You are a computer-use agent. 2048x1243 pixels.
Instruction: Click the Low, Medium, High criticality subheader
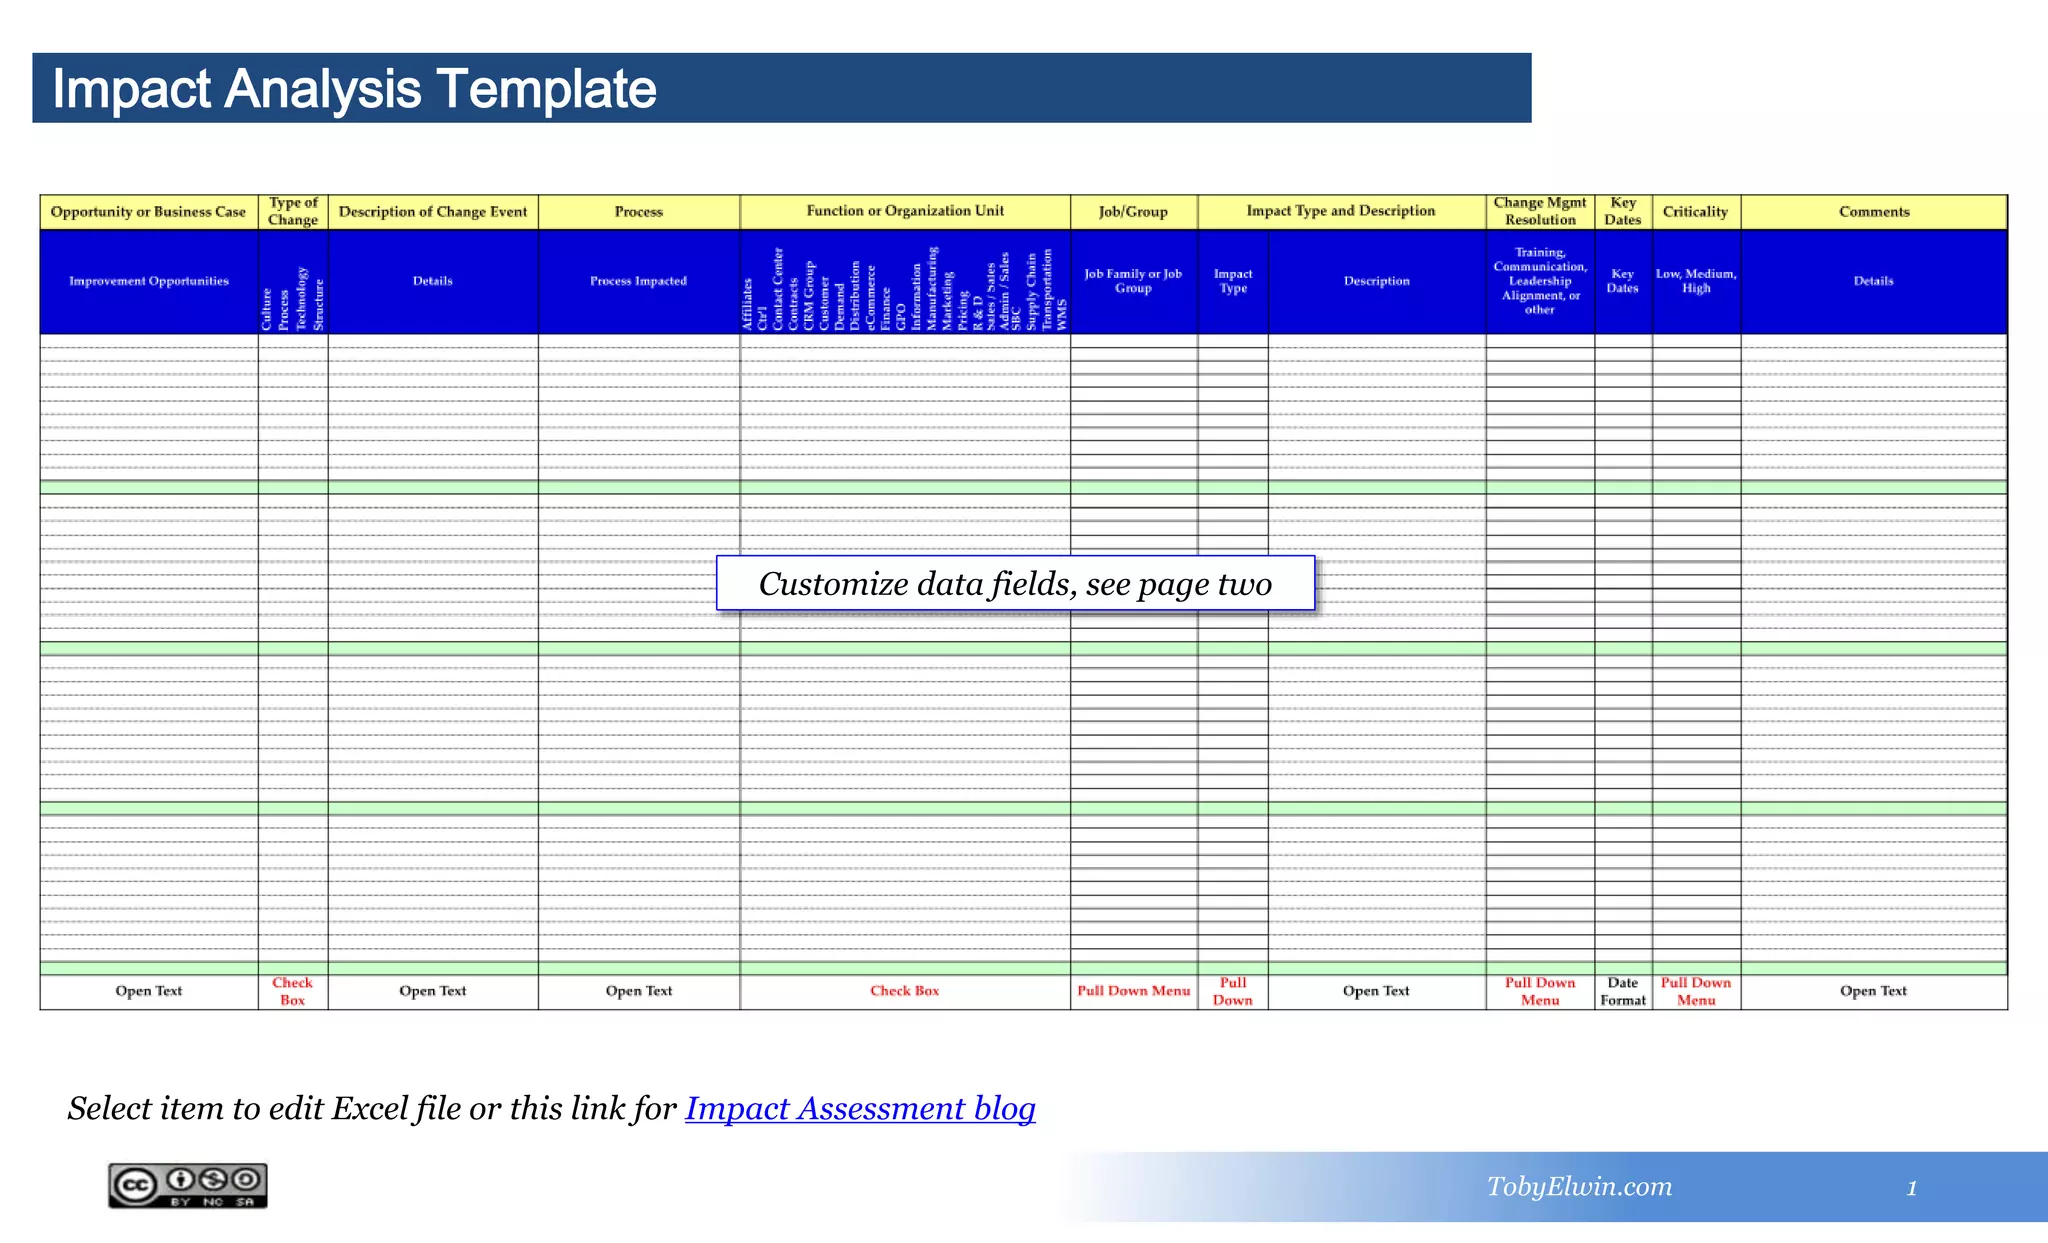pos(1696,281)
